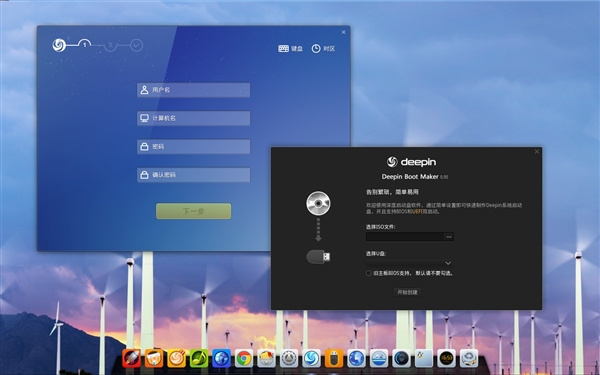600x375 pixels.
Task: Go to installer step 2 indicator
Action: click(x=111, y=45)
